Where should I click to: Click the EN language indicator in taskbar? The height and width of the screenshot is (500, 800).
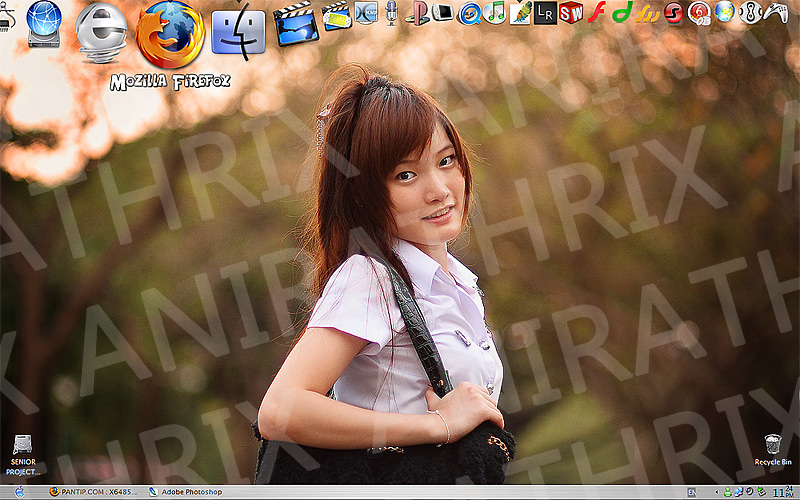(692, 492)
